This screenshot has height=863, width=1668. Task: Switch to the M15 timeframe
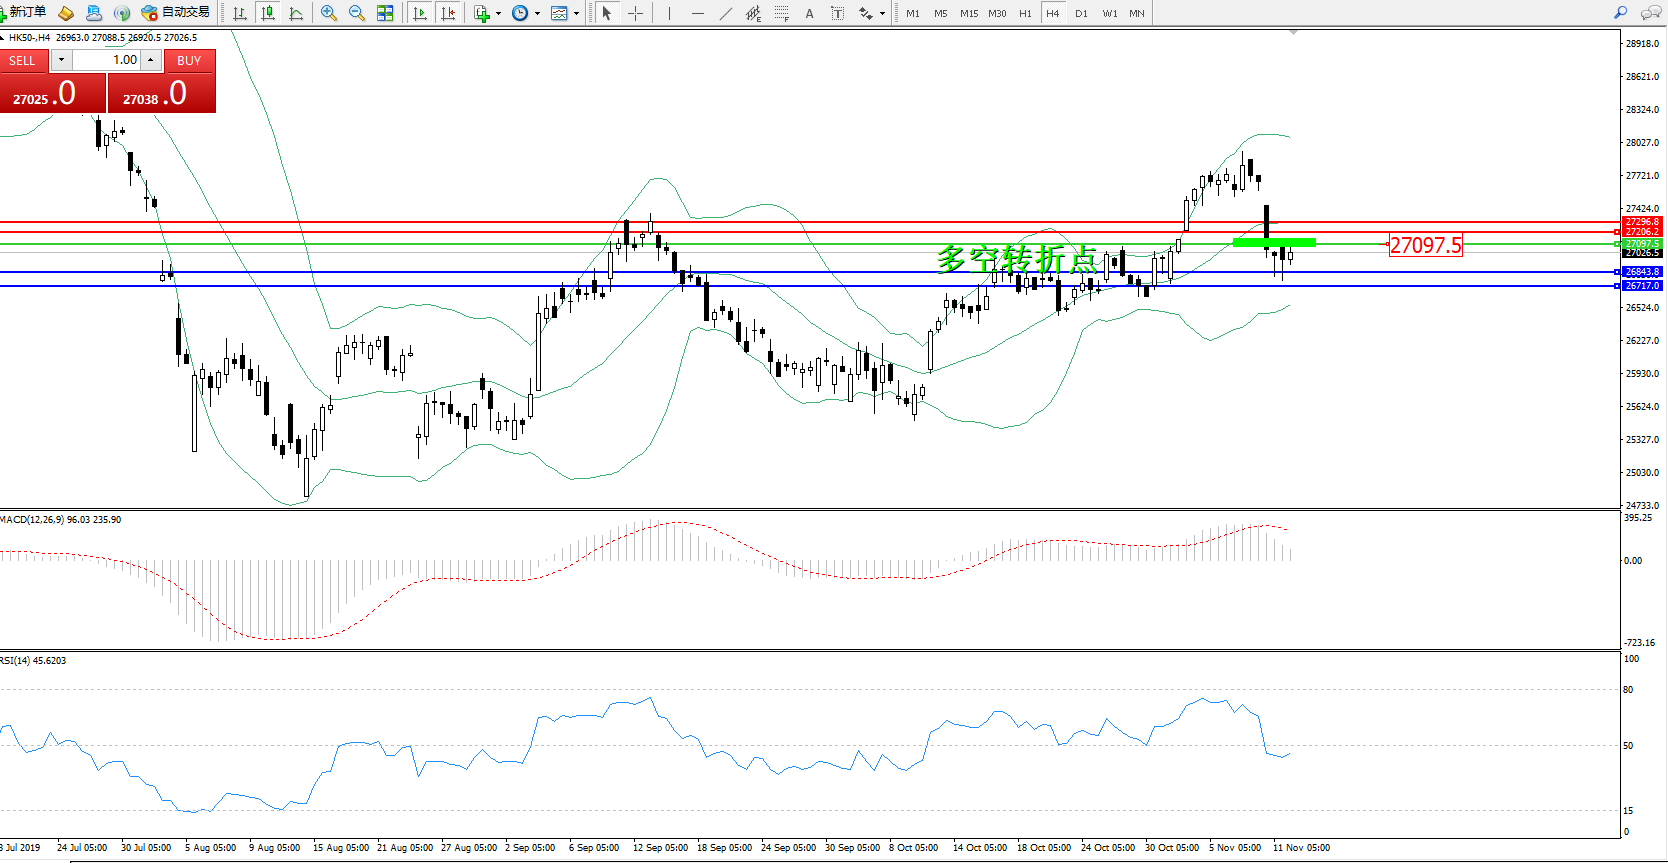point(968,13)
